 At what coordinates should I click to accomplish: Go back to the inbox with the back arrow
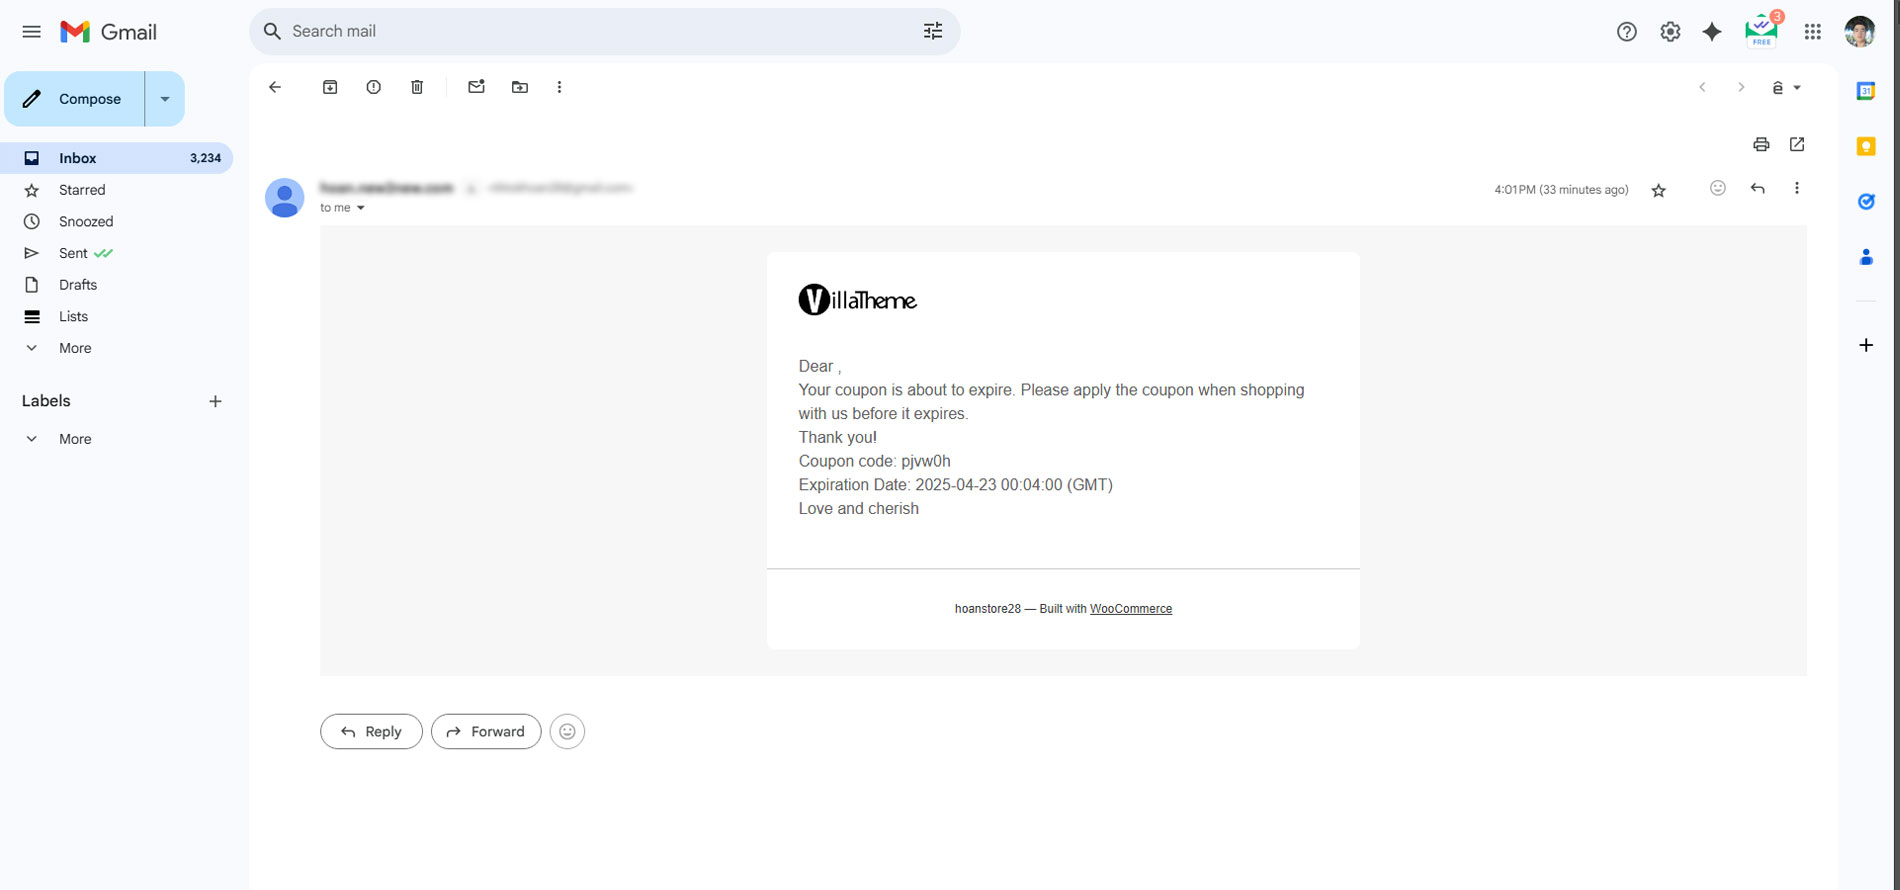[x=275, y=87]
